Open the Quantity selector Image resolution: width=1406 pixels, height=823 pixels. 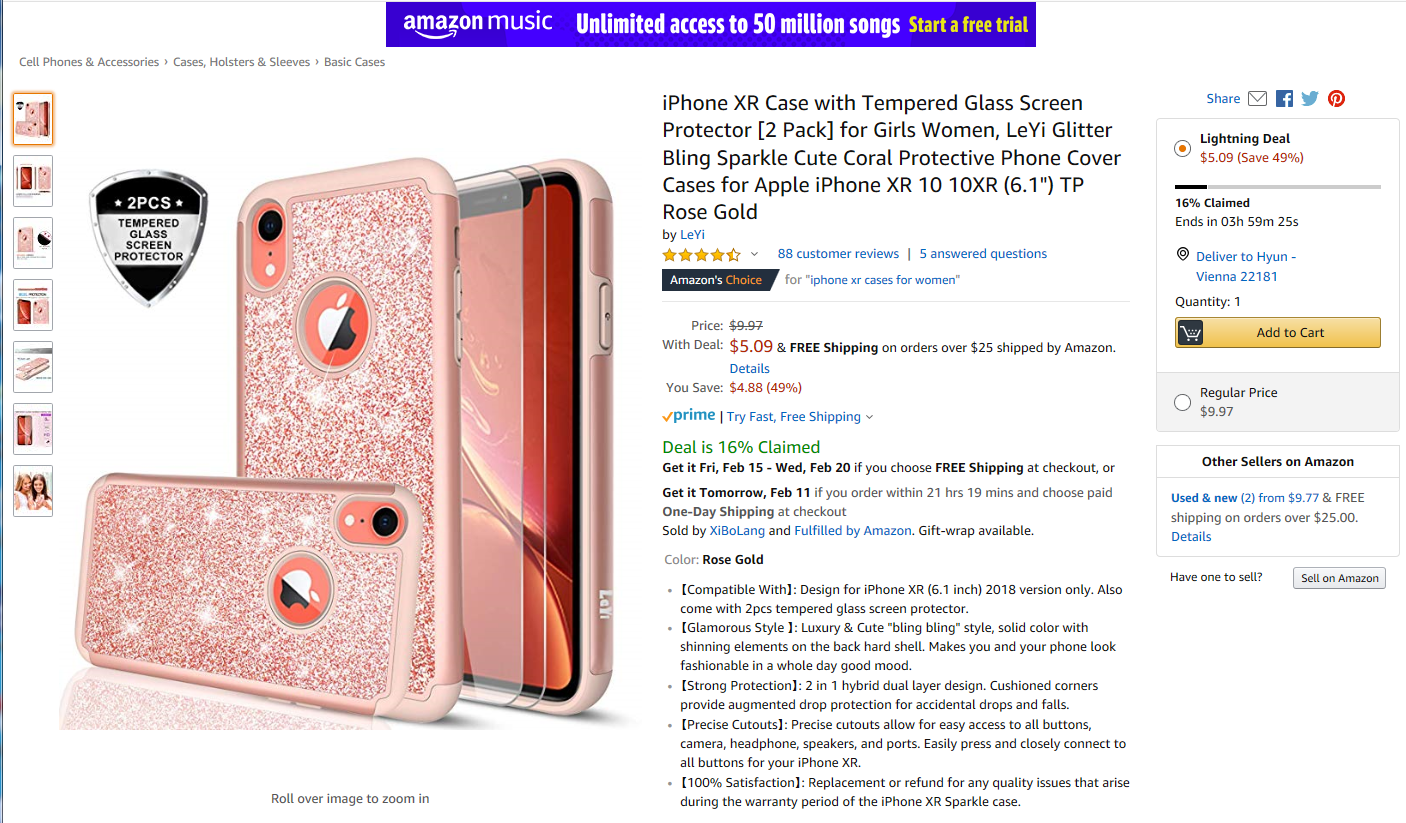click(1209, 301)
